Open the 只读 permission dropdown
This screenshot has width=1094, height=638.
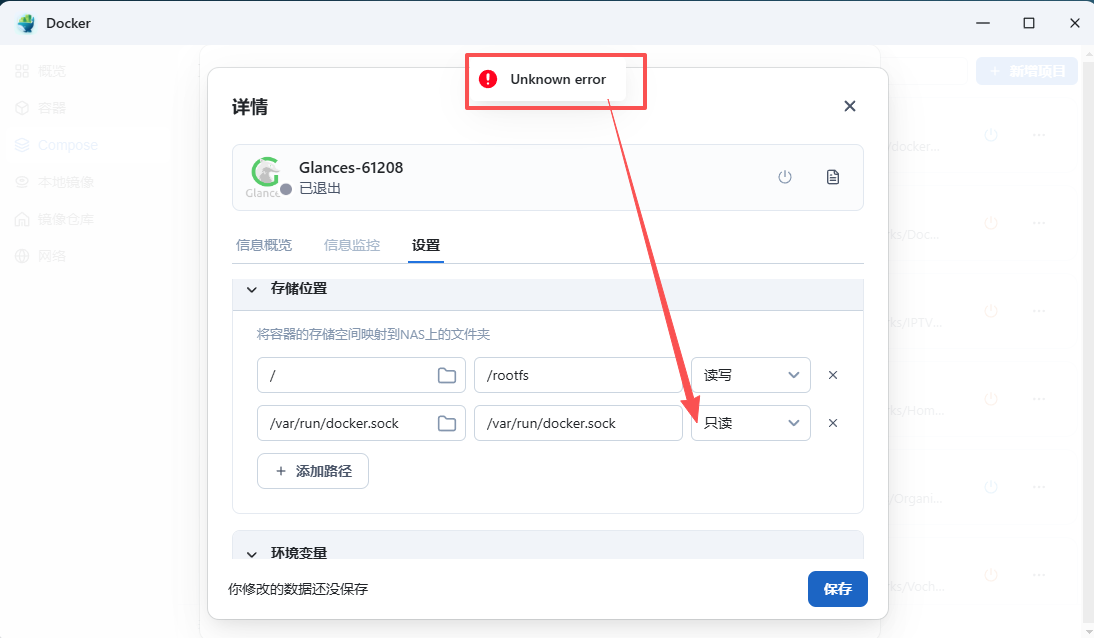click(x=751, y=423)
